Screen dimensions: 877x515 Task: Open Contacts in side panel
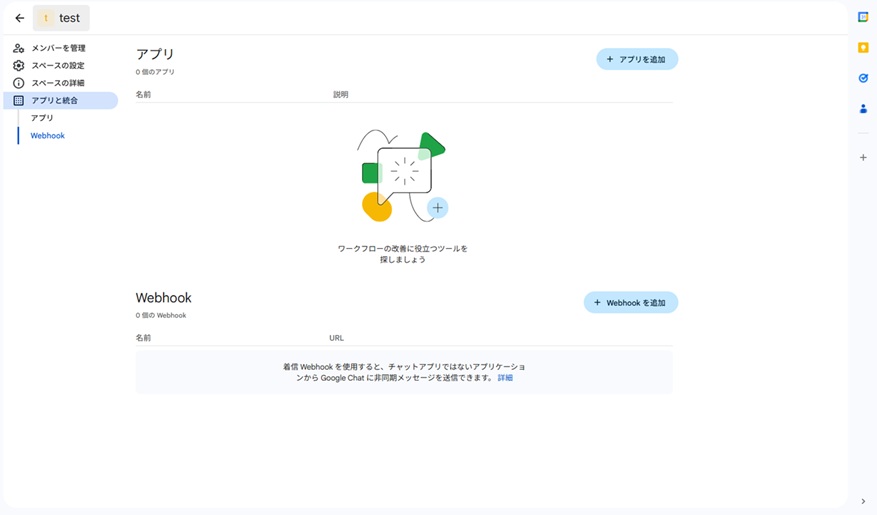pos(863,108)
